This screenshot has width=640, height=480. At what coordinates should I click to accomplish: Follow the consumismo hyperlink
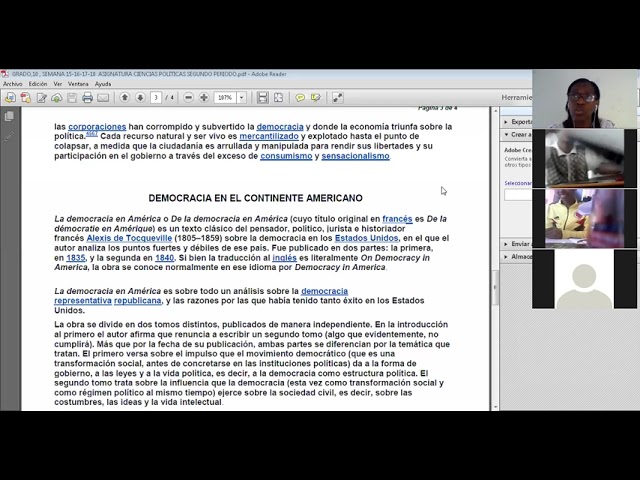click(x=286, y=156)
